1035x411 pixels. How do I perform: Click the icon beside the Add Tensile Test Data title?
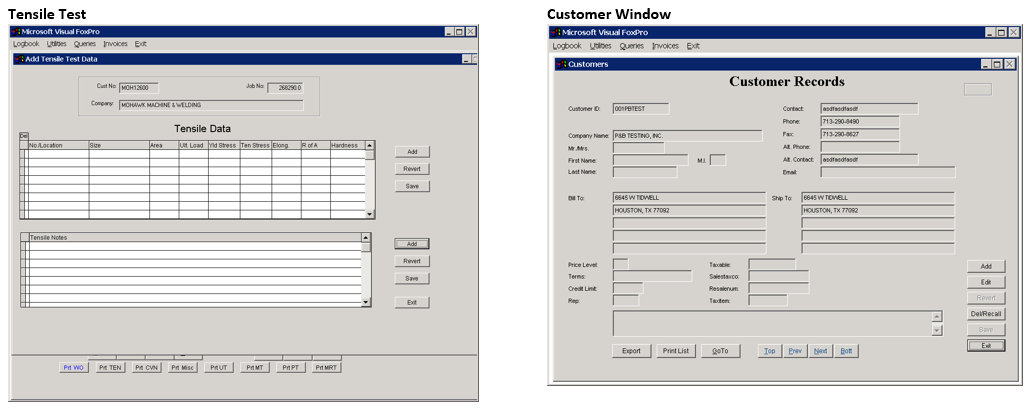pos(19,59)
